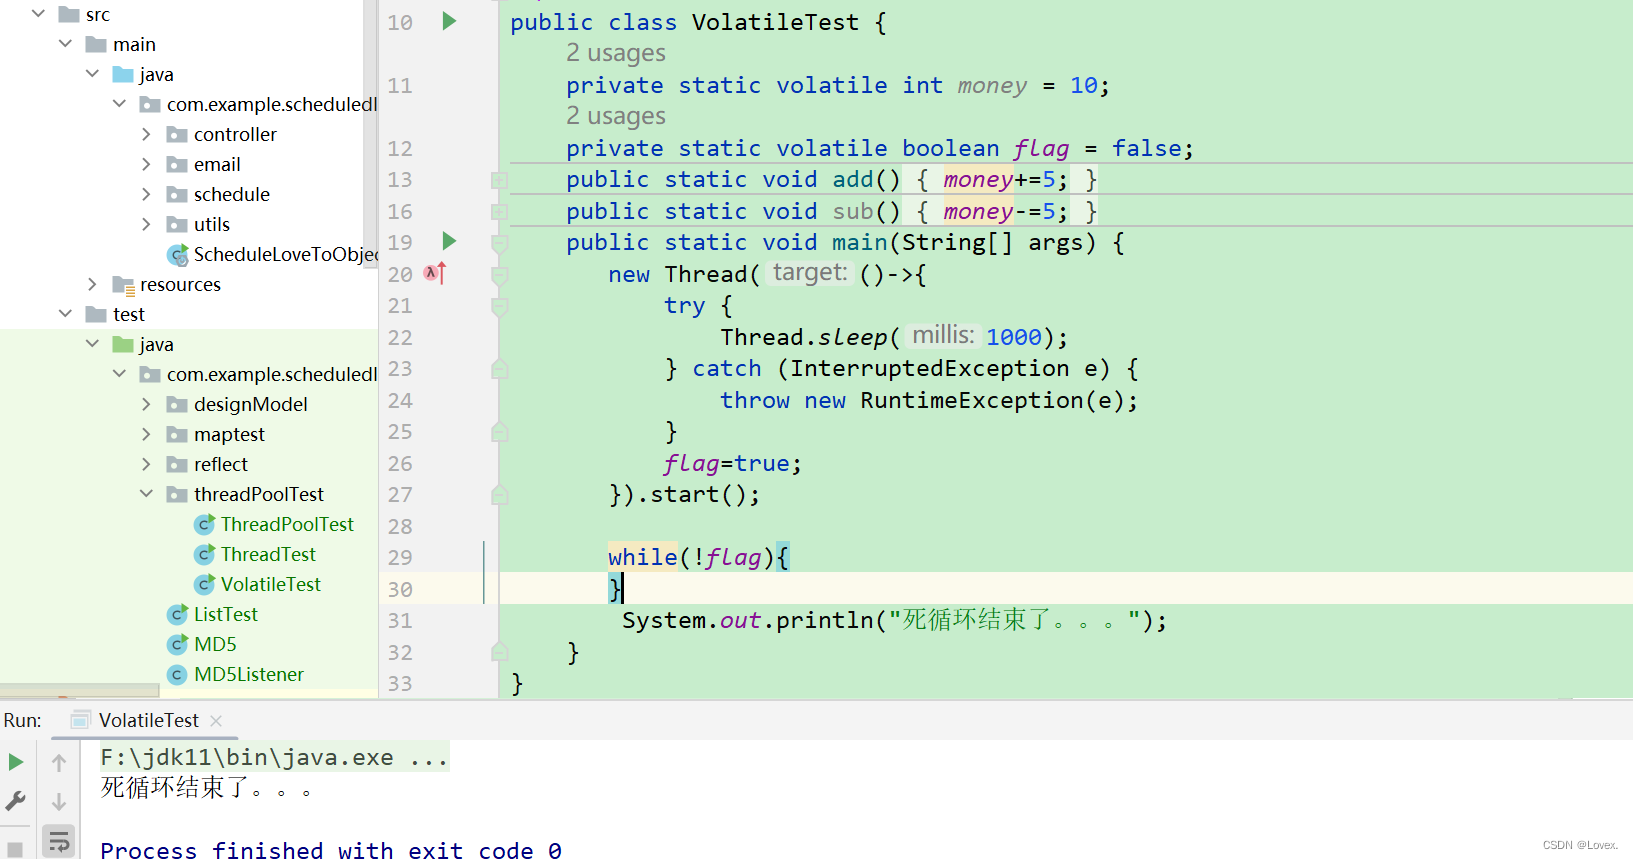Collapse the main folder

tap(66, 44)
